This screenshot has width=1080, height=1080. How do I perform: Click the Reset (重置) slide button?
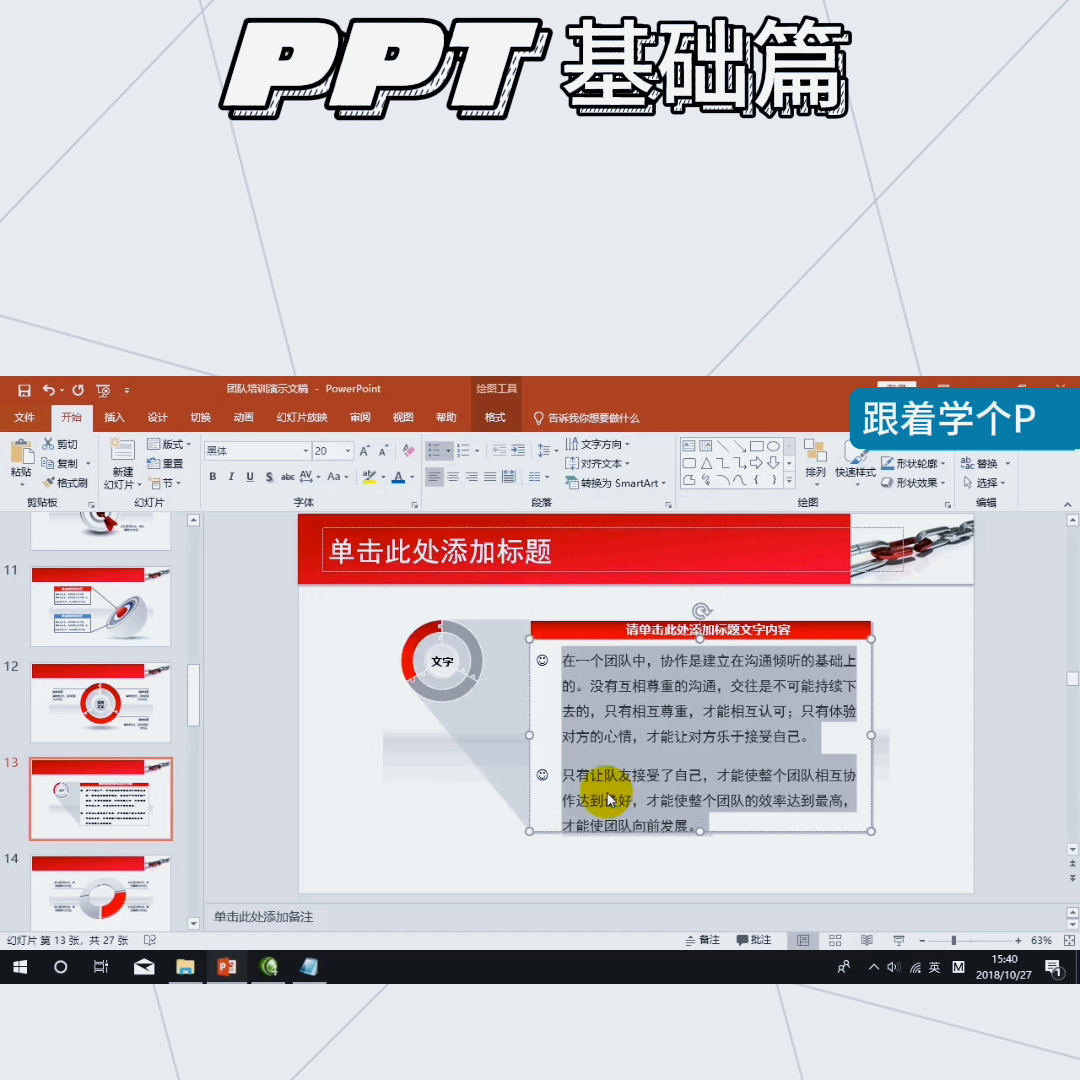point(165,464)
